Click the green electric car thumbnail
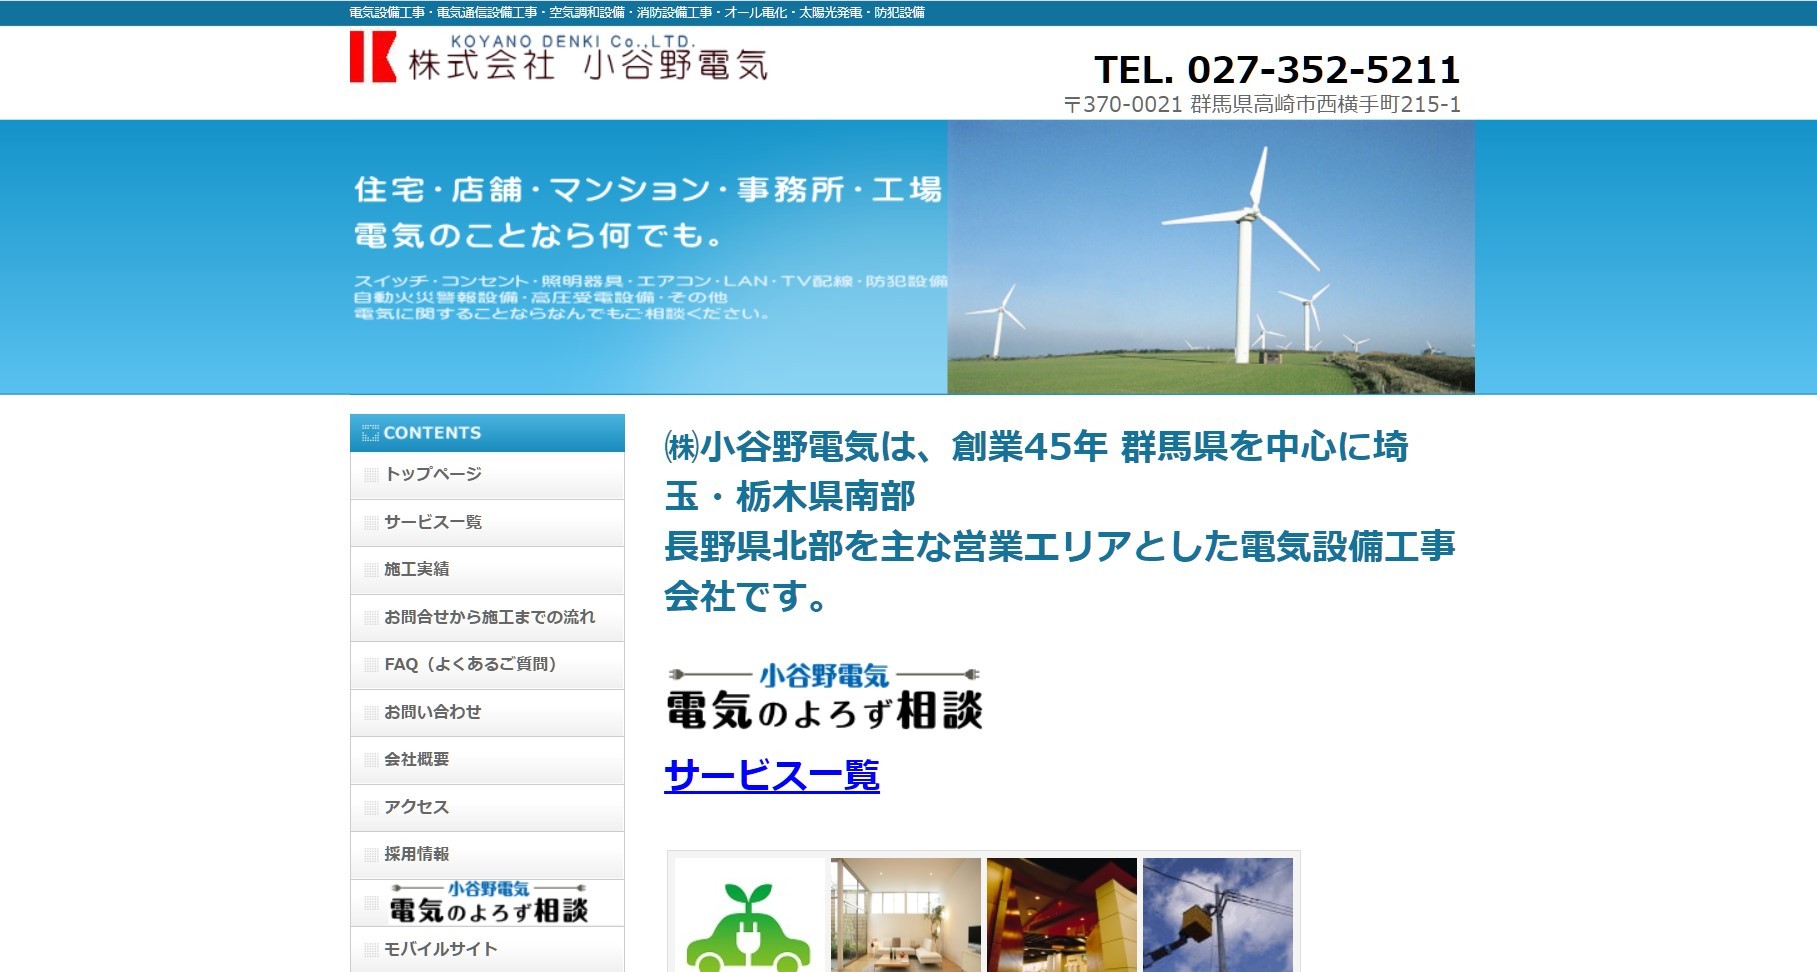1817x972 pixels. click(x=750, y=915)
